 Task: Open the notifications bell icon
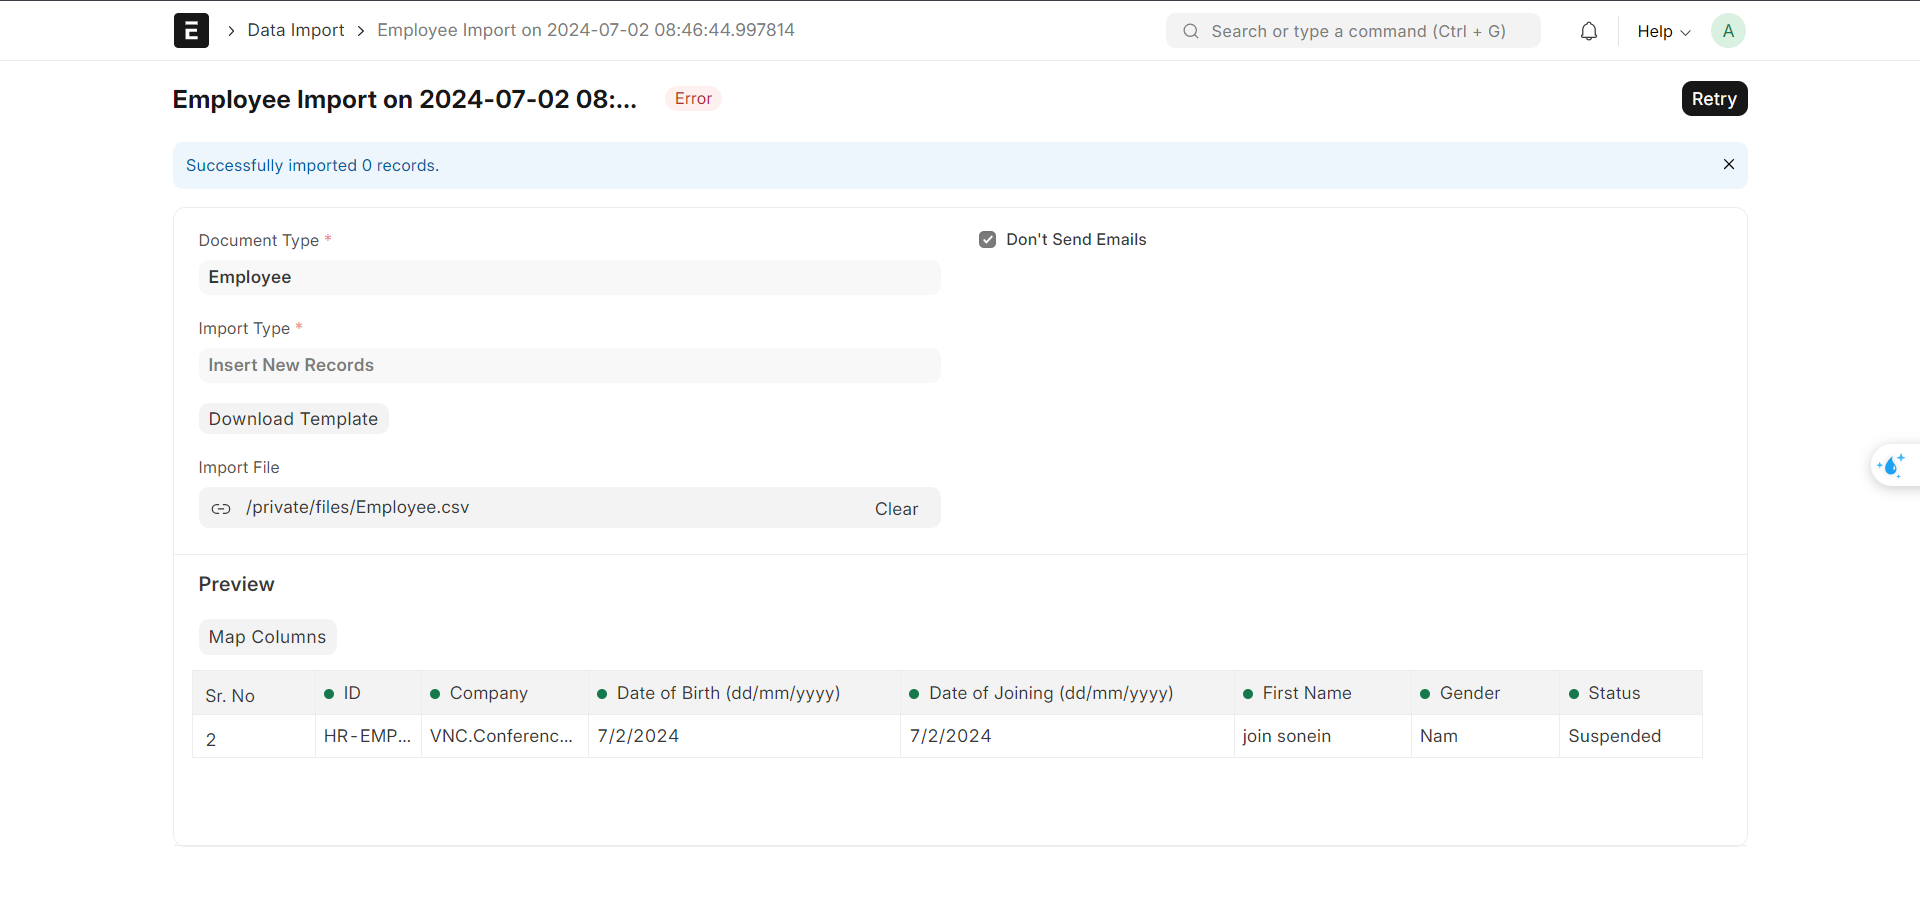(1589, 31)
